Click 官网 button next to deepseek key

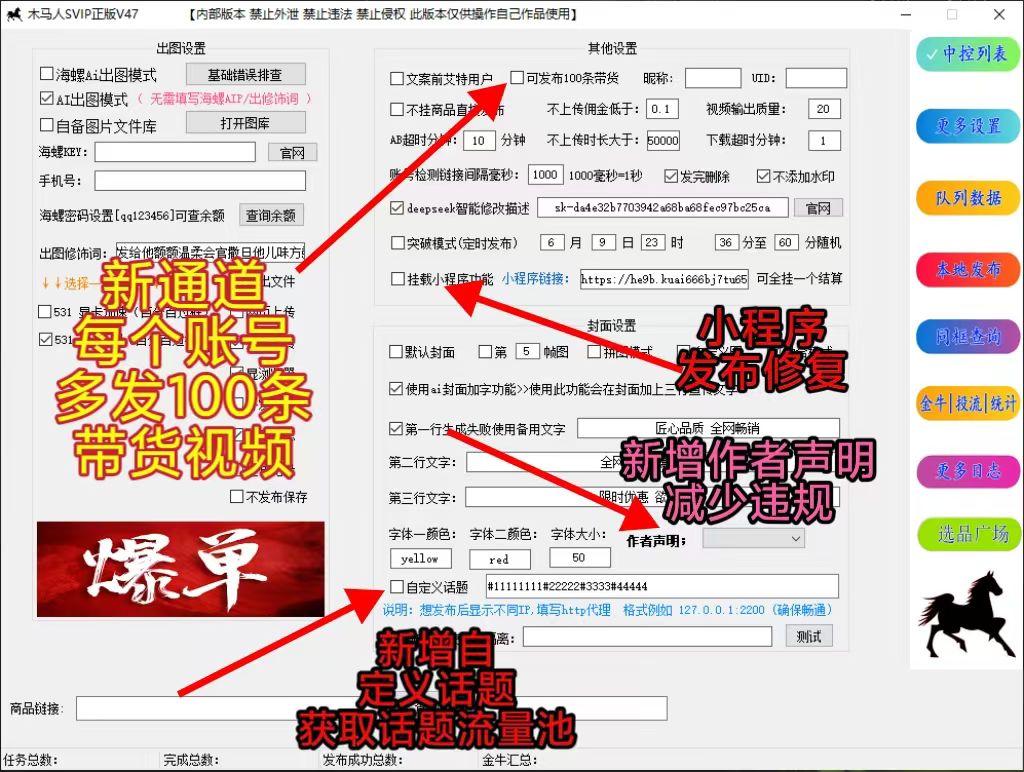tap(818, 208)
